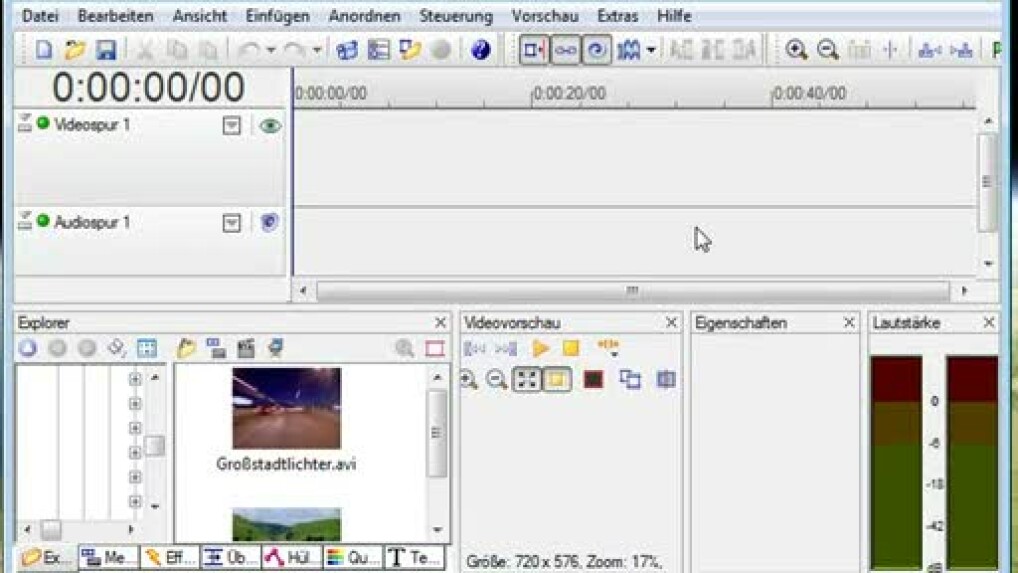Click the open folder icon in Explorer
The width and height of the screenshot is (1018, 573).
tap(186, 348)
